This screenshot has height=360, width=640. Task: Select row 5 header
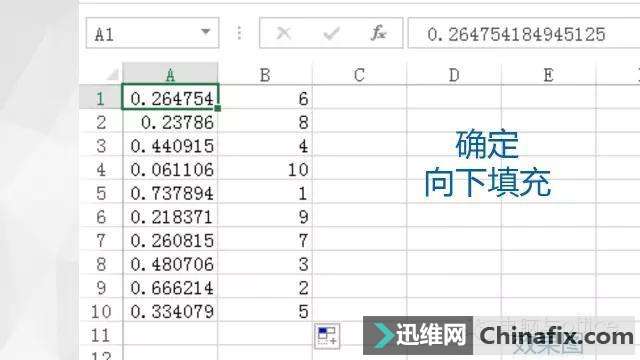(100, 192)
